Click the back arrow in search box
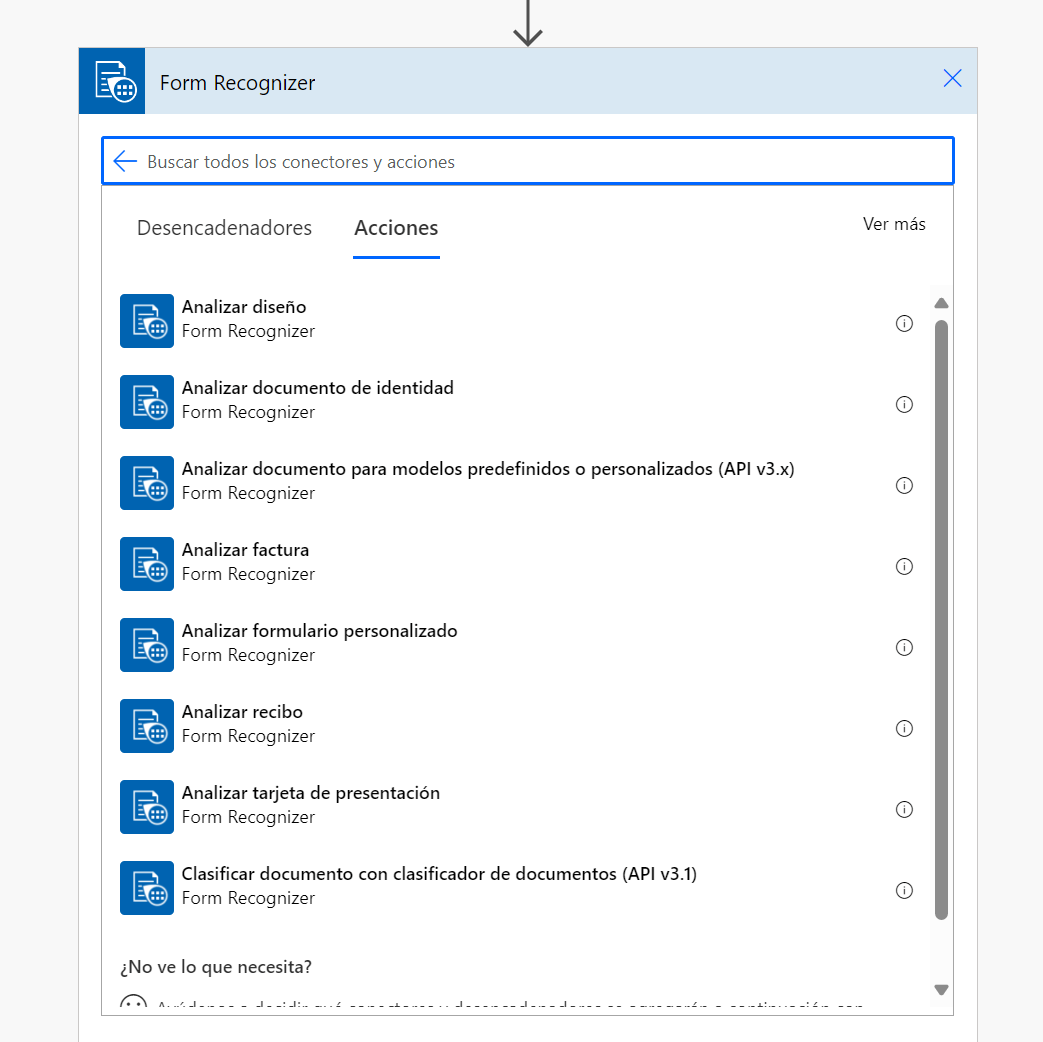 pos(125,161)
